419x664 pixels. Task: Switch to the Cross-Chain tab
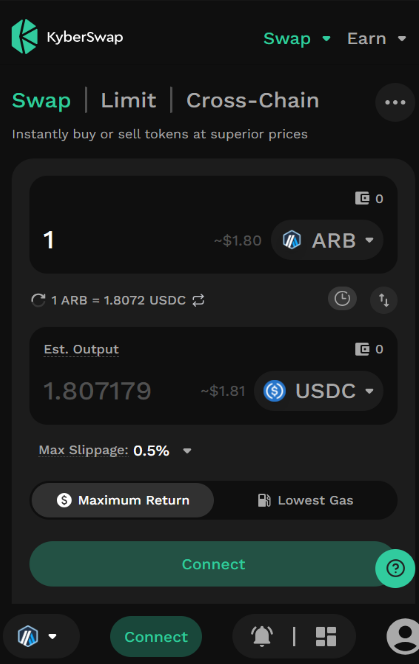pos(253,100)
